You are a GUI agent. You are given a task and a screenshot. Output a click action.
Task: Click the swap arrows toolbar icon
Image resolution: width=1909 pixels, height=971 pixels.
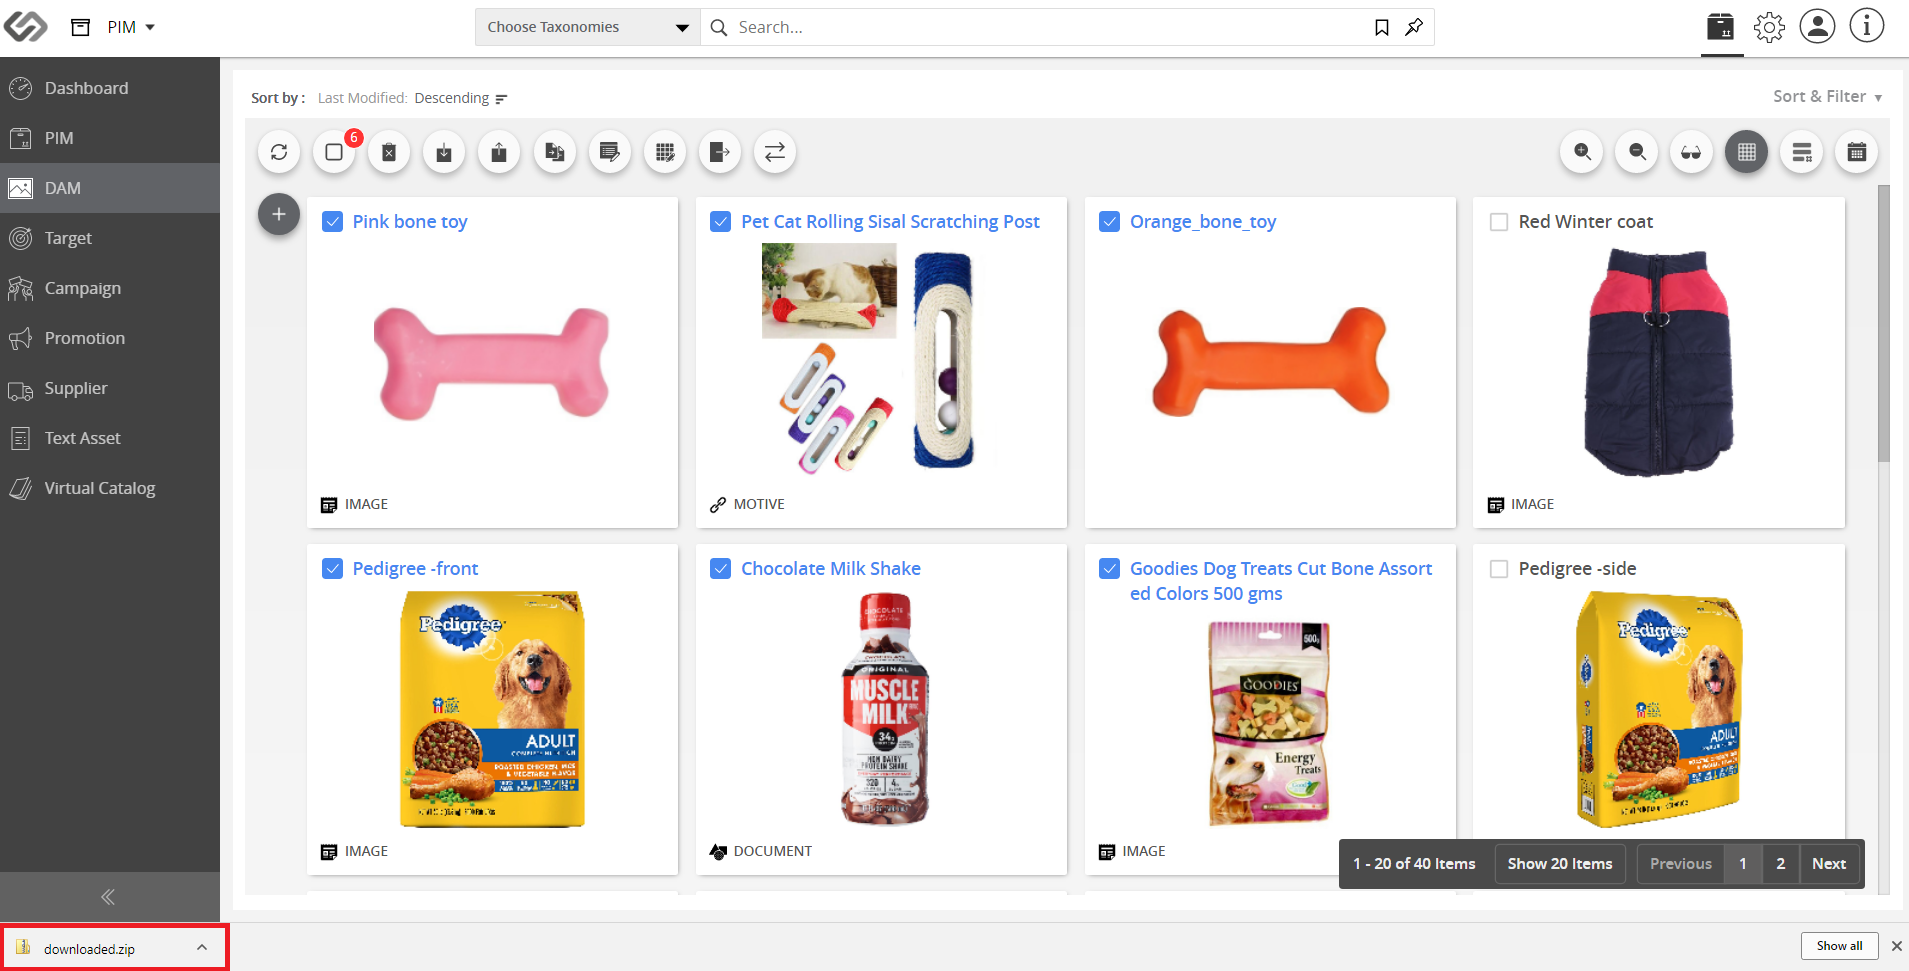click(x=775, y=152)
